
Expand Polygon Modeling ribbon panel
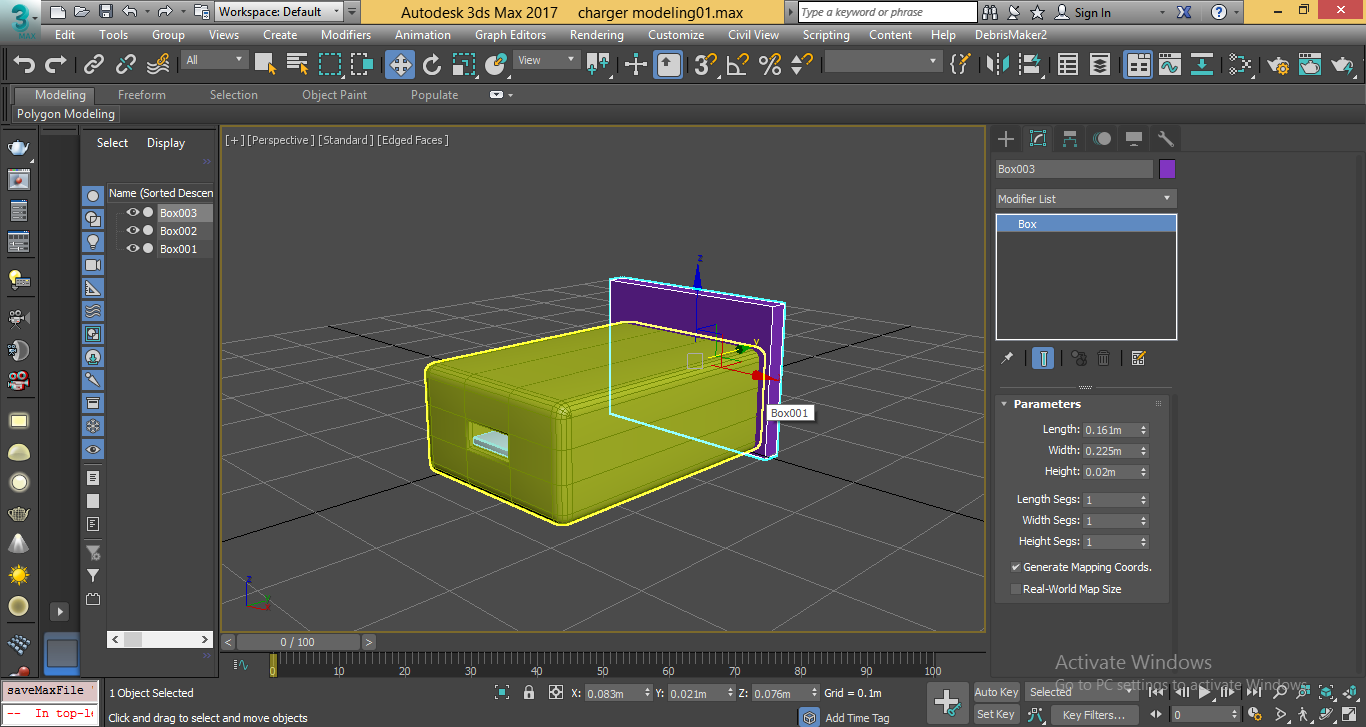[66, 114]
